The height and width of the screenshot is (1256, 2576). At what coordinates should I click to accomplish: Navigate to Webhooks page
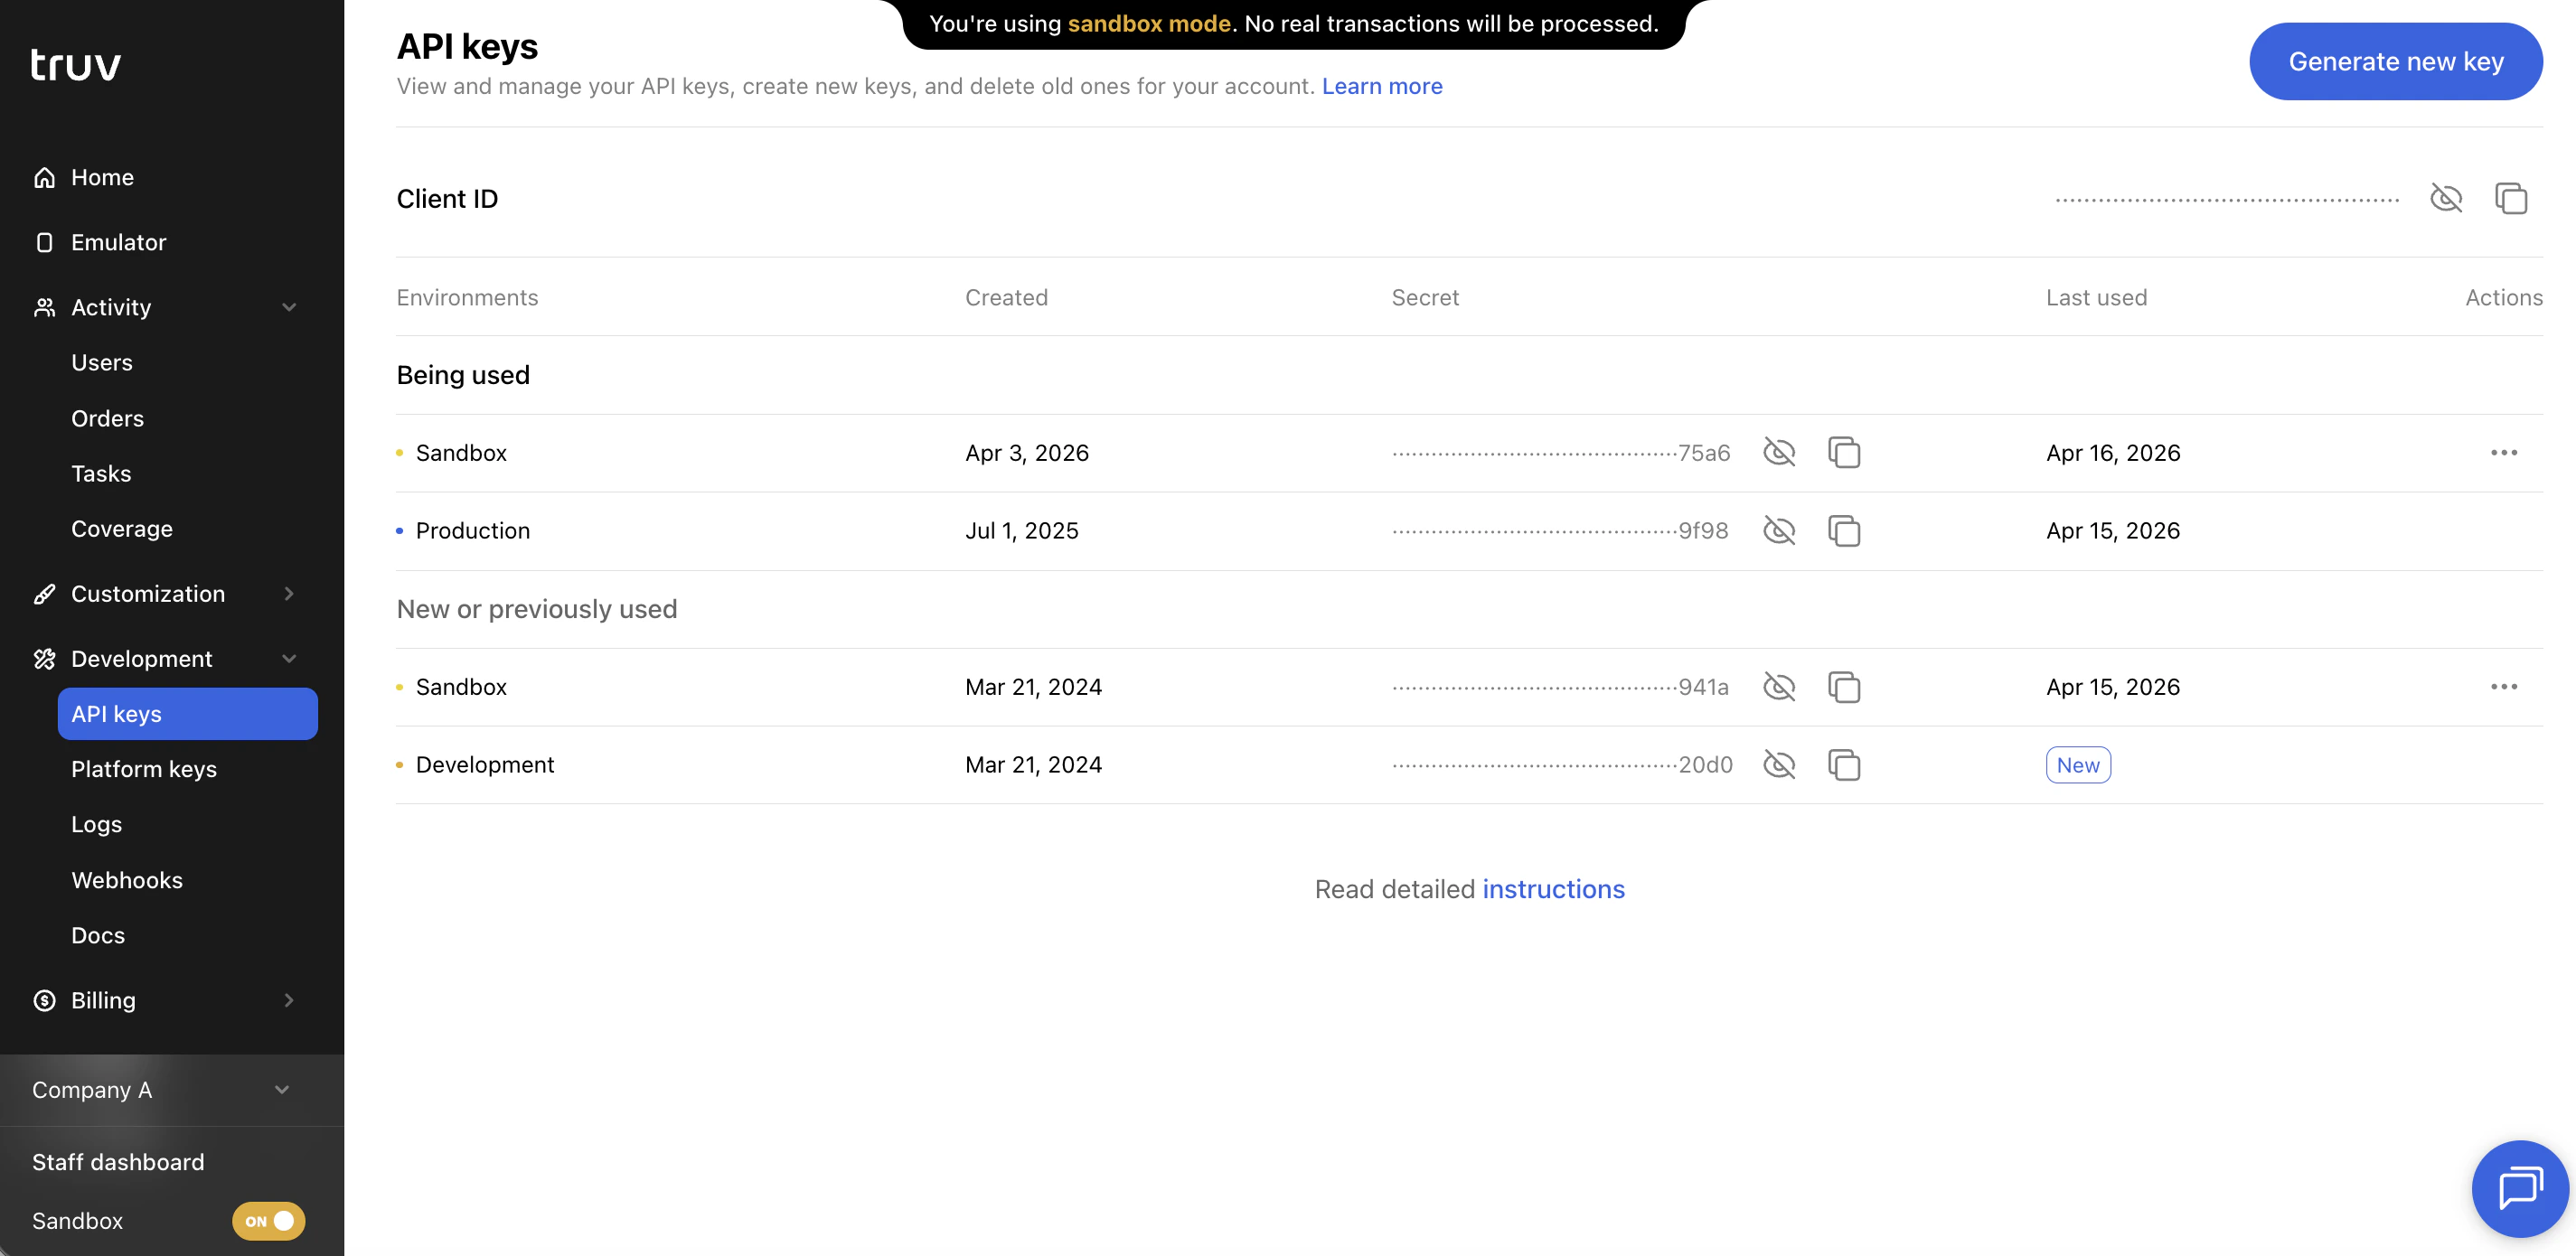[127, 880]
